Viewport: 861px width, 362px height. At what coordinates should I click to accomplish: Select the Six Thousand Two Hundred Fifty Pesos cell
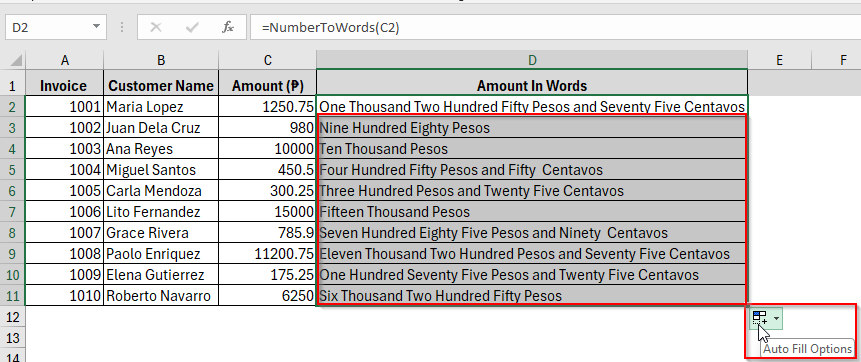coord(532,296)
